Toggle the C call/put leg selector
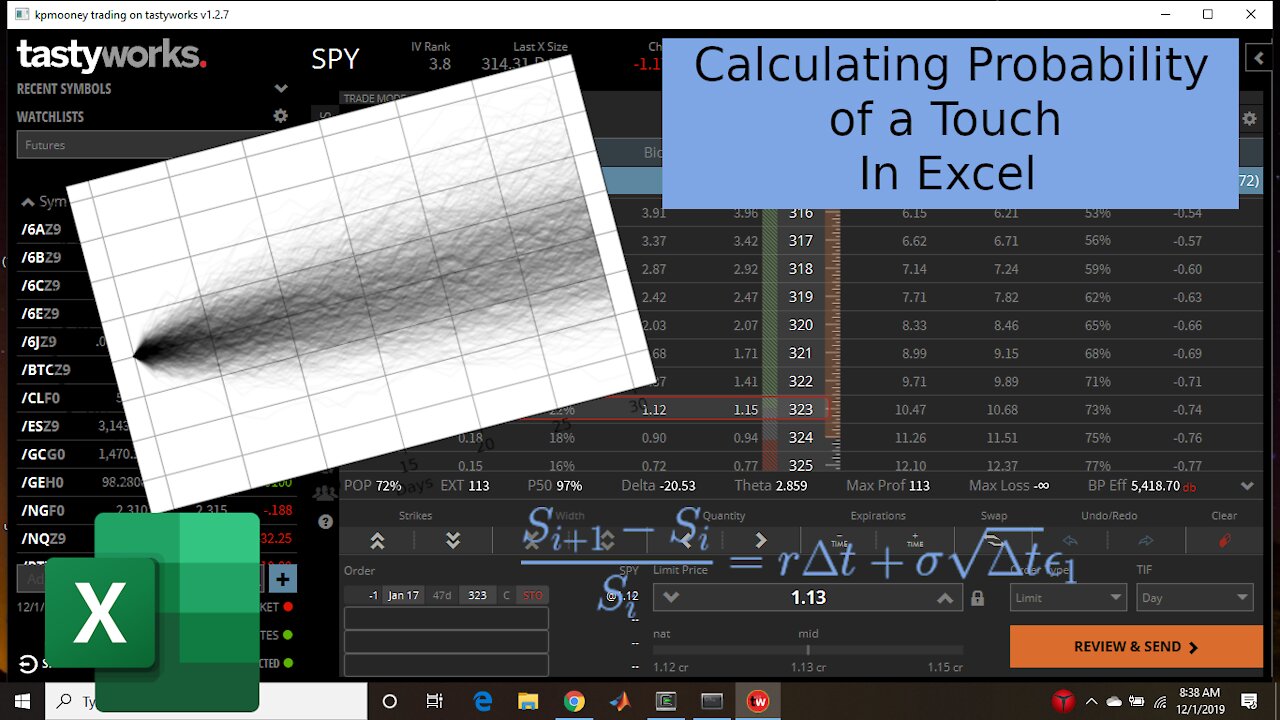This screenshot has width=1280, height=720. (x=506, y=595)
